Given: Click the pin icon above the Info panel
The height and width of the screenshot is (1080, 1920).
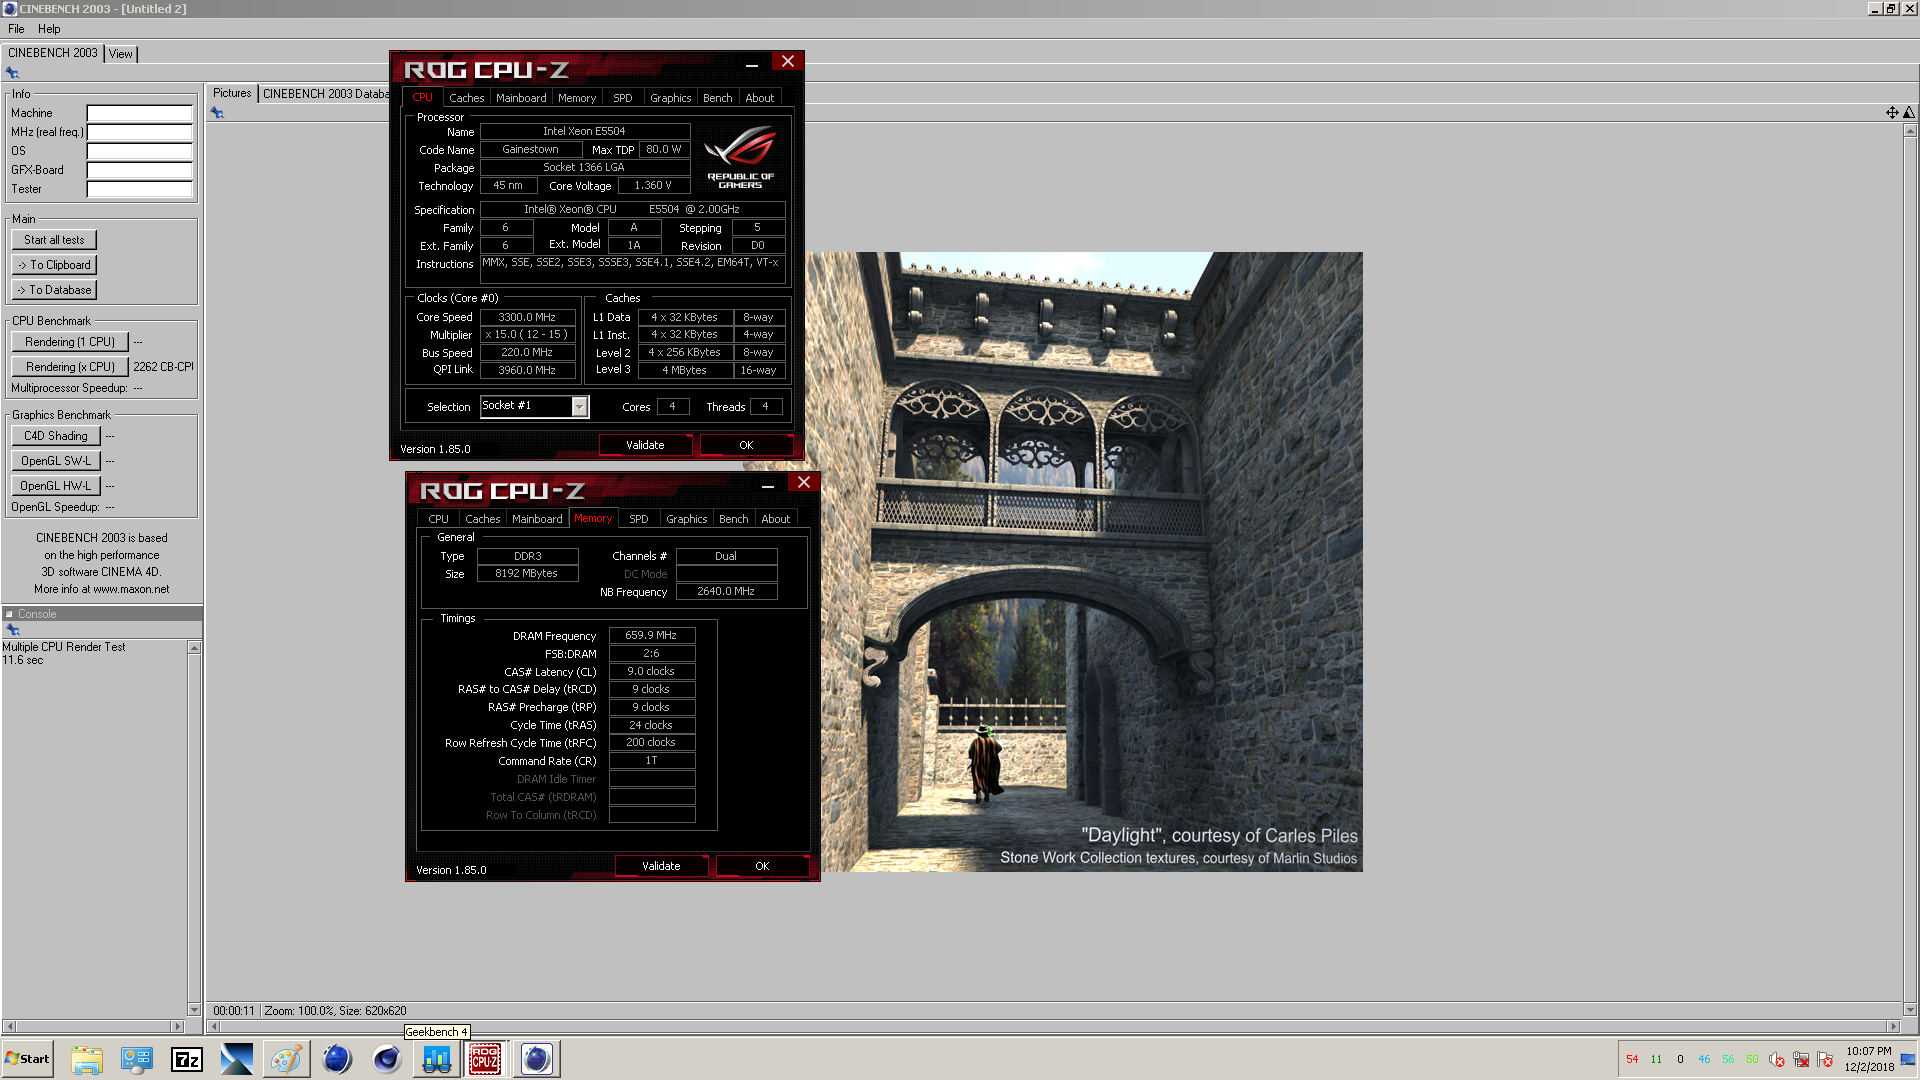Looking at the screenshot, I should click(x=12, y=73).
